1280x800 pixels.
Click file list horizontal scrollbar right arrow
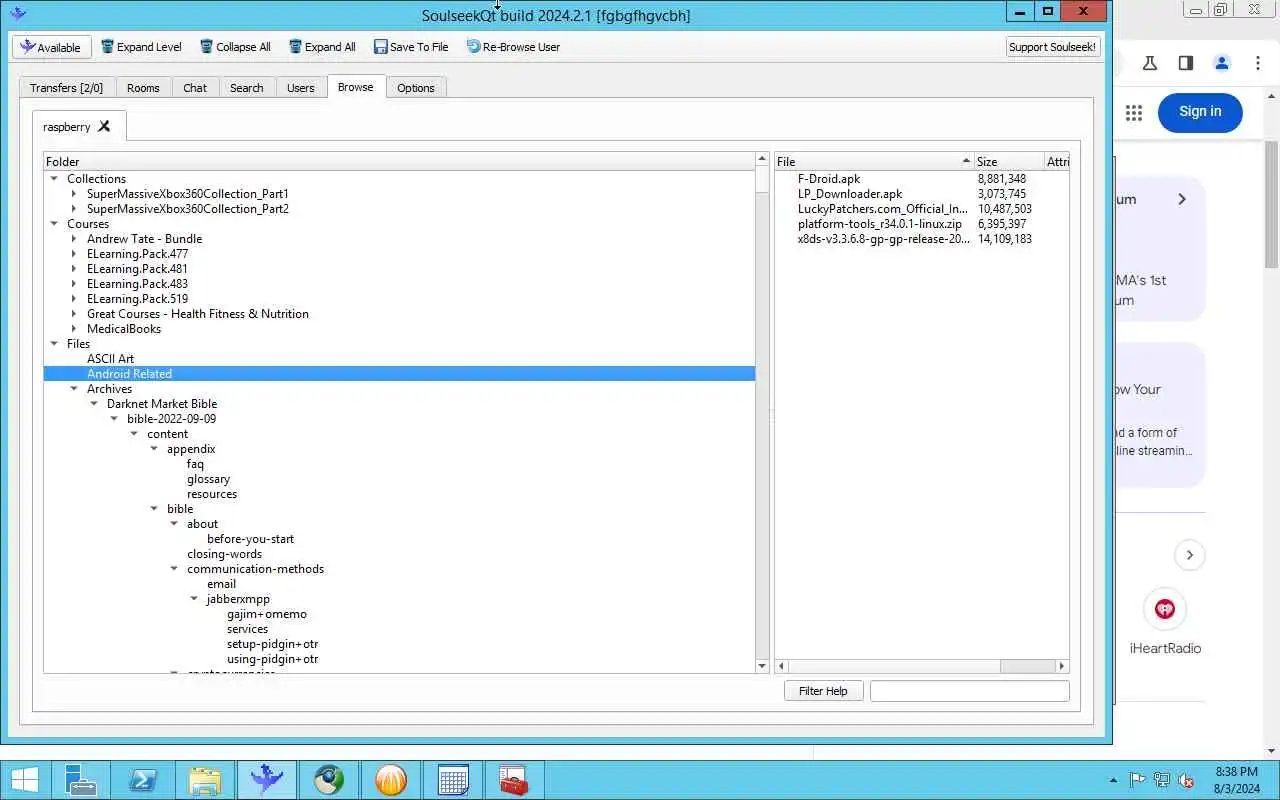click(x=1062, y=666)
